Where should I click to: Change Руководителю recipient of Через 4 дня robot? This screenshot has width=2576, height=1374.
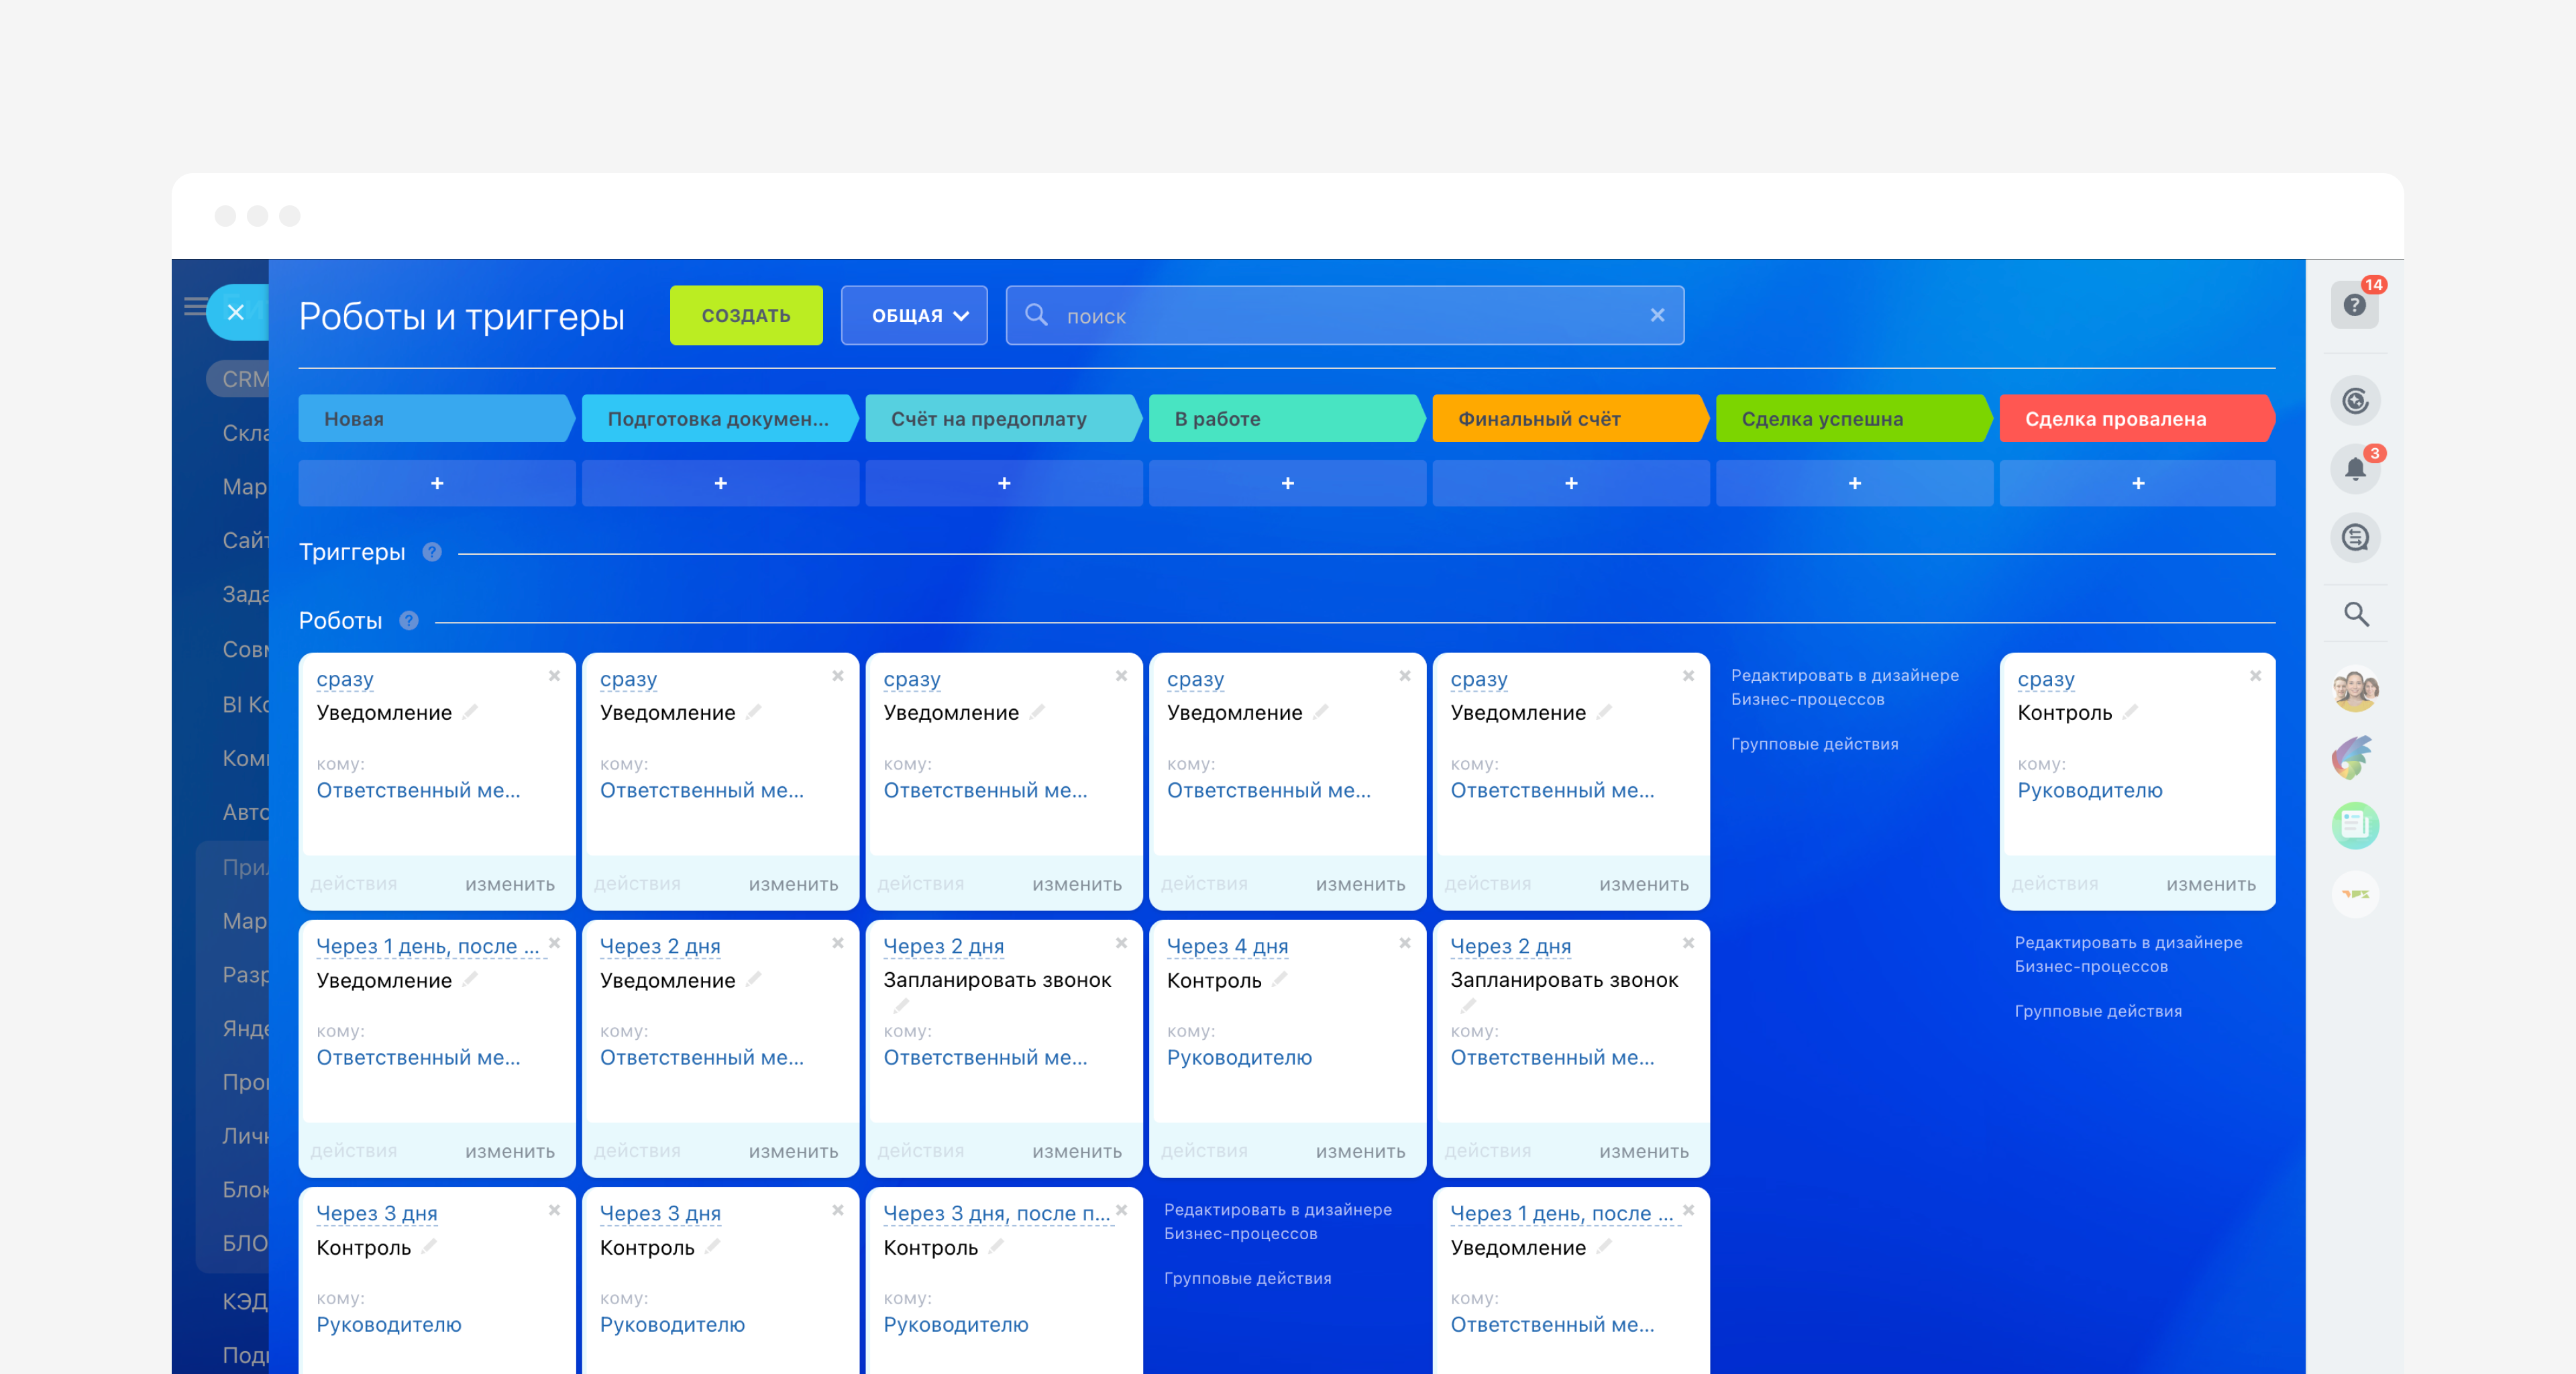[1239, 1057]
